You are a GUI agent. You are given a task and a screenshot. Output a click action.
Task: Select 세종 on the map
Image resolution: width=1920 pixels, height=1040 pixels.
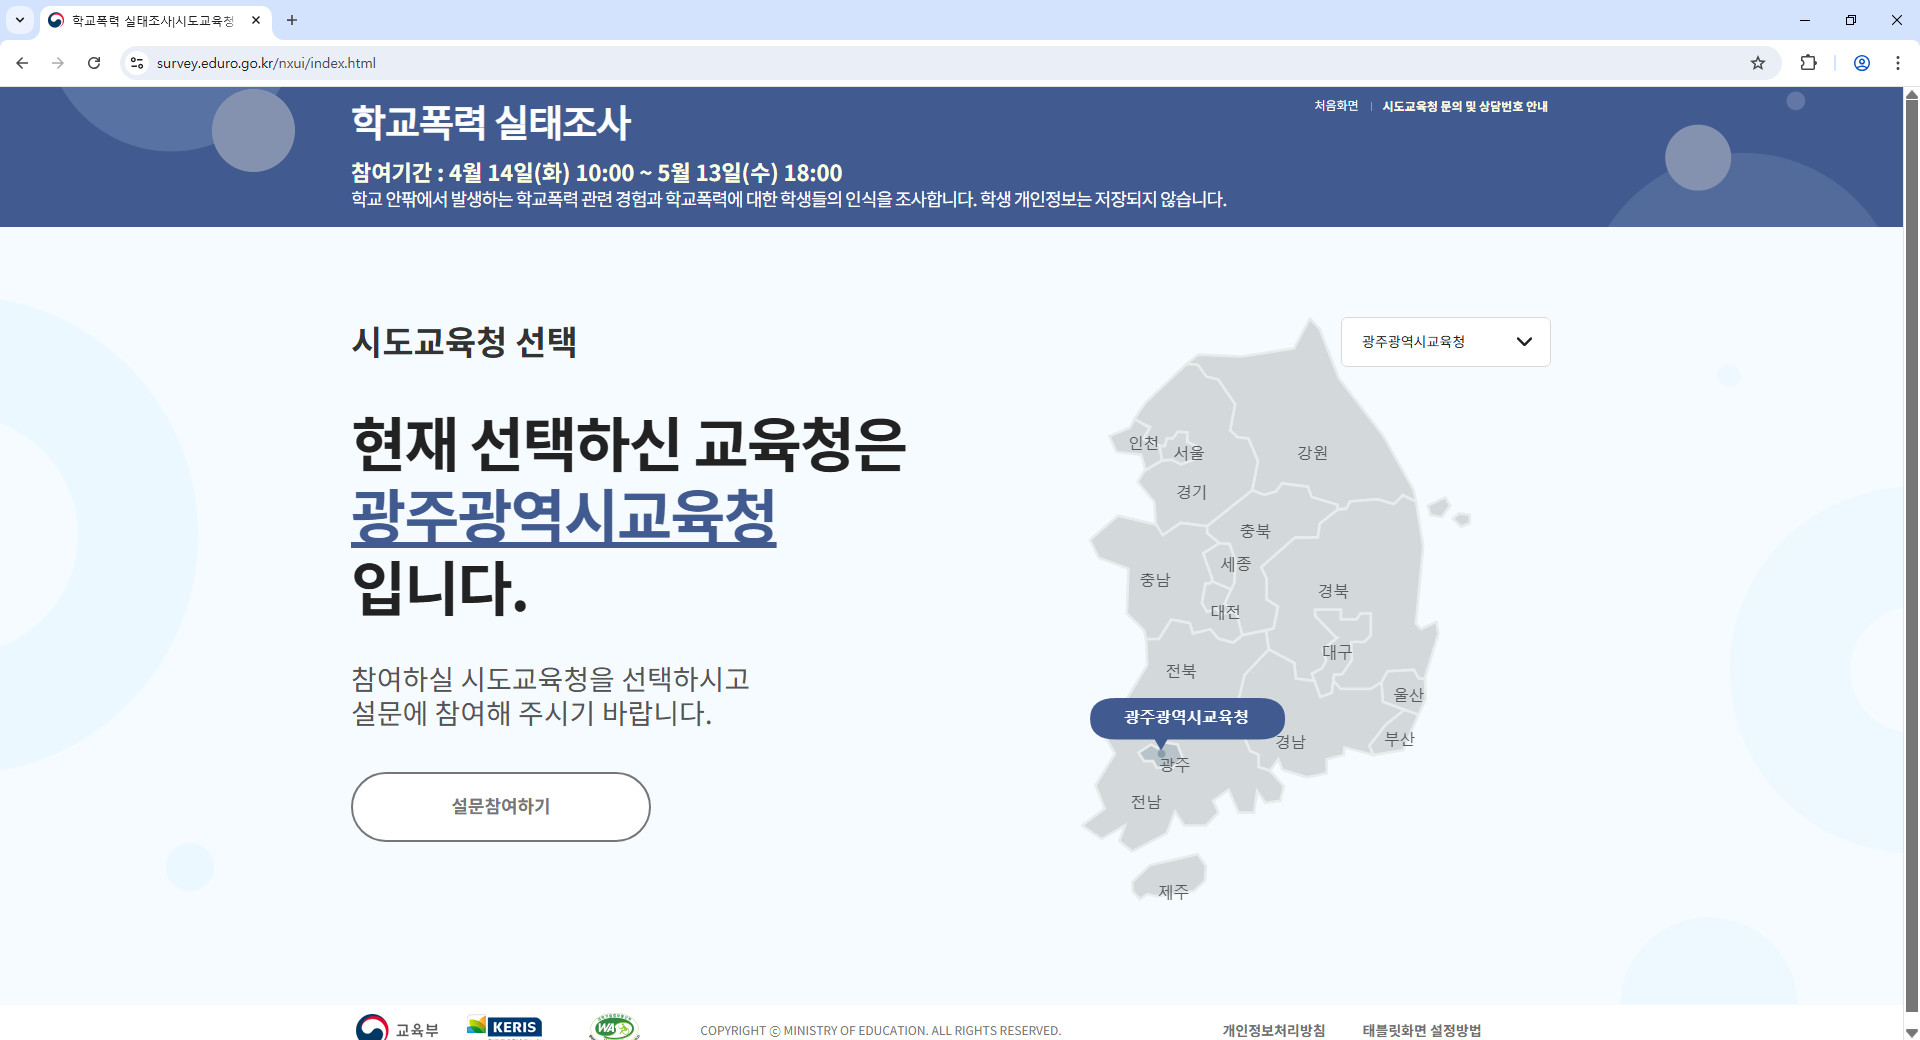pyautogui.click(x=1236, y=564)
